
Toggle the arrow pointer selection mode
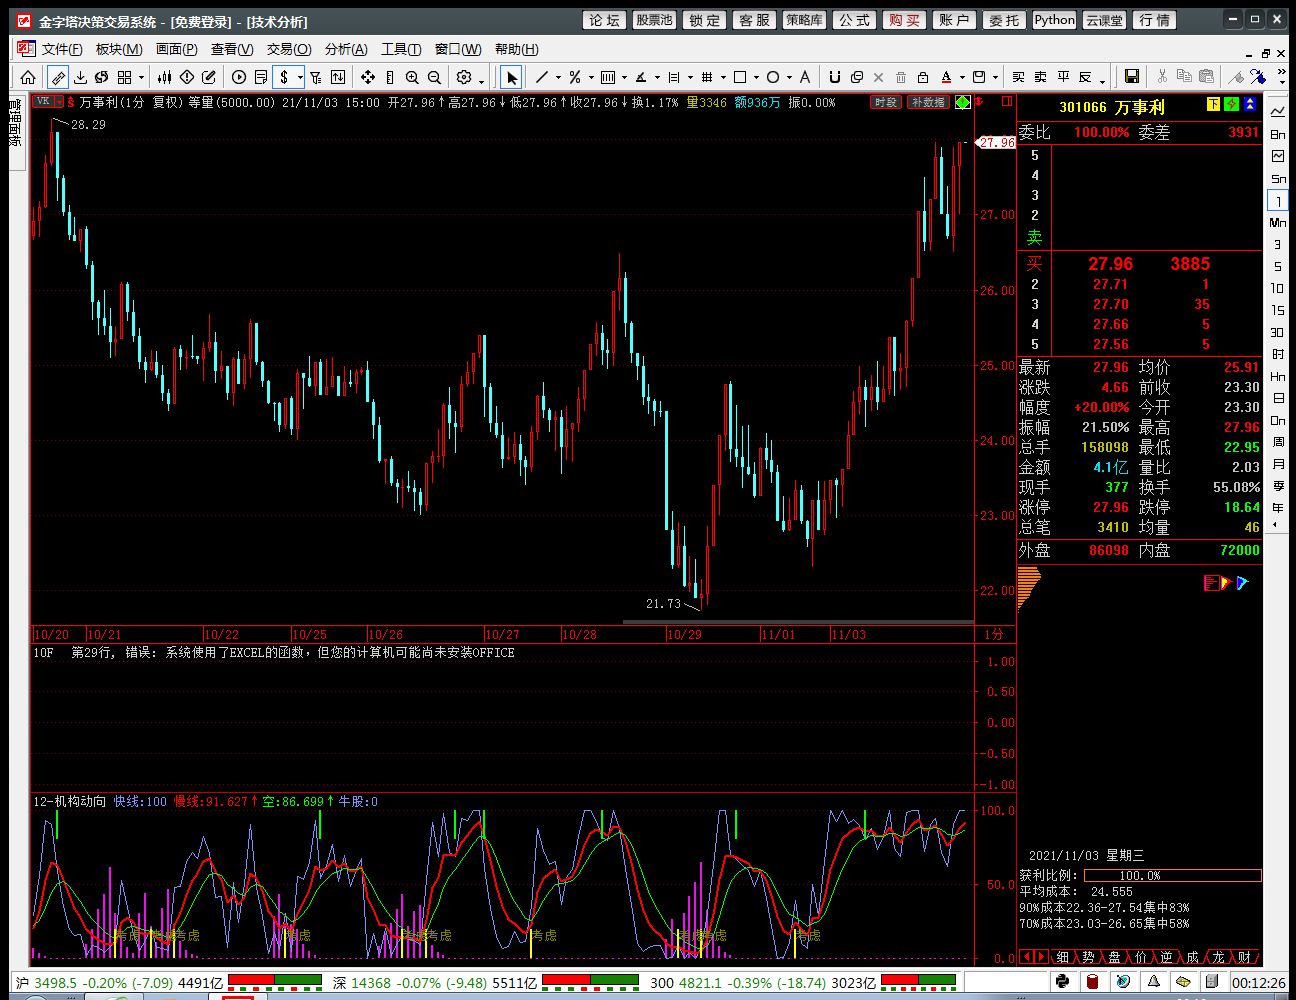coord(511,77)
